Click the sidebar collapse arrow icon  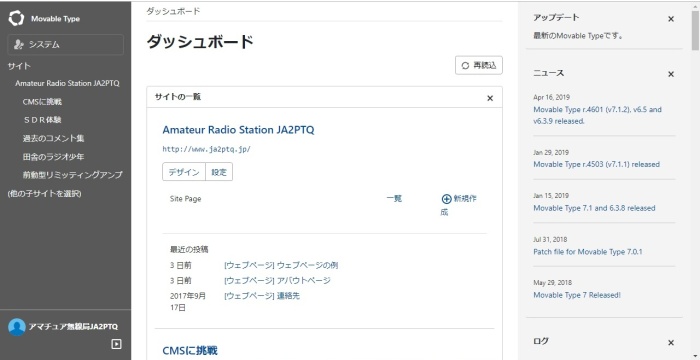(116, 344)
